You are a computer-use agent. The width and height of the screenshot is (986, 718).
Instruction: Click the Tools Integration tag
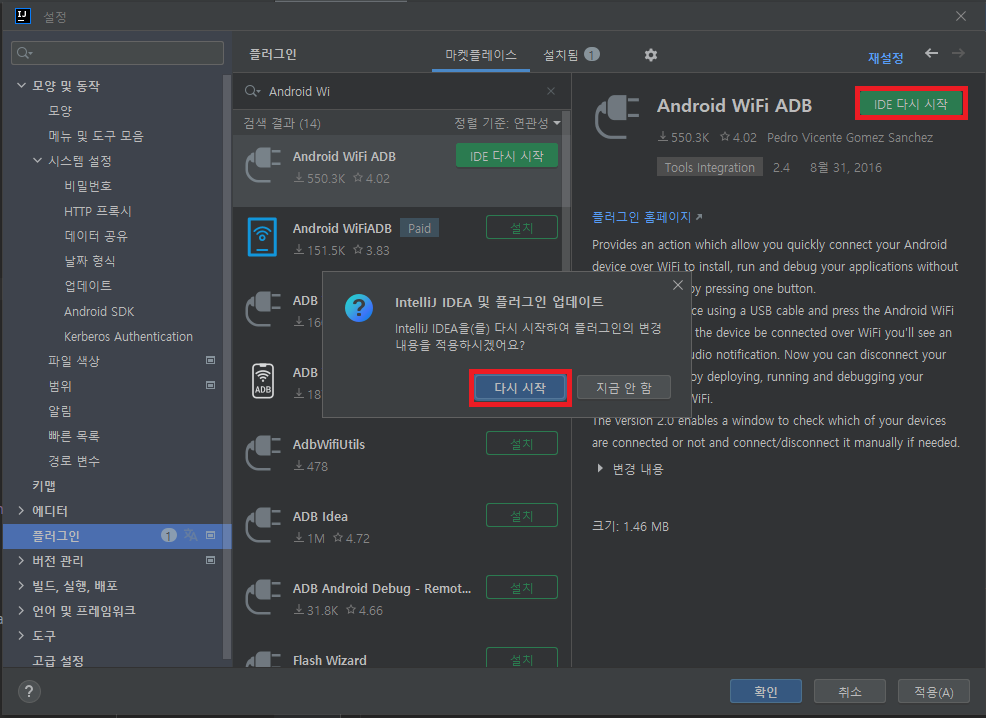[709, 167]
